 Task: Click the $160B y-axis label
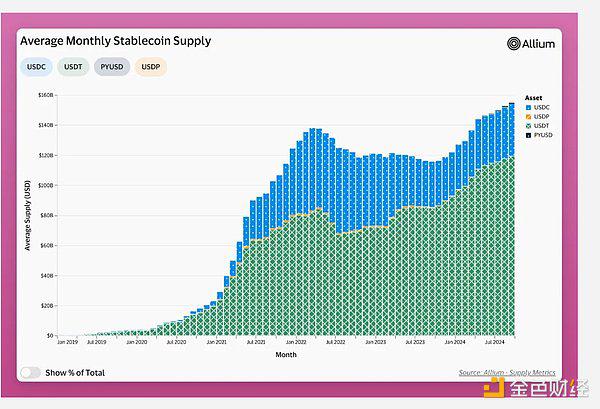click(x=46, y=95)
